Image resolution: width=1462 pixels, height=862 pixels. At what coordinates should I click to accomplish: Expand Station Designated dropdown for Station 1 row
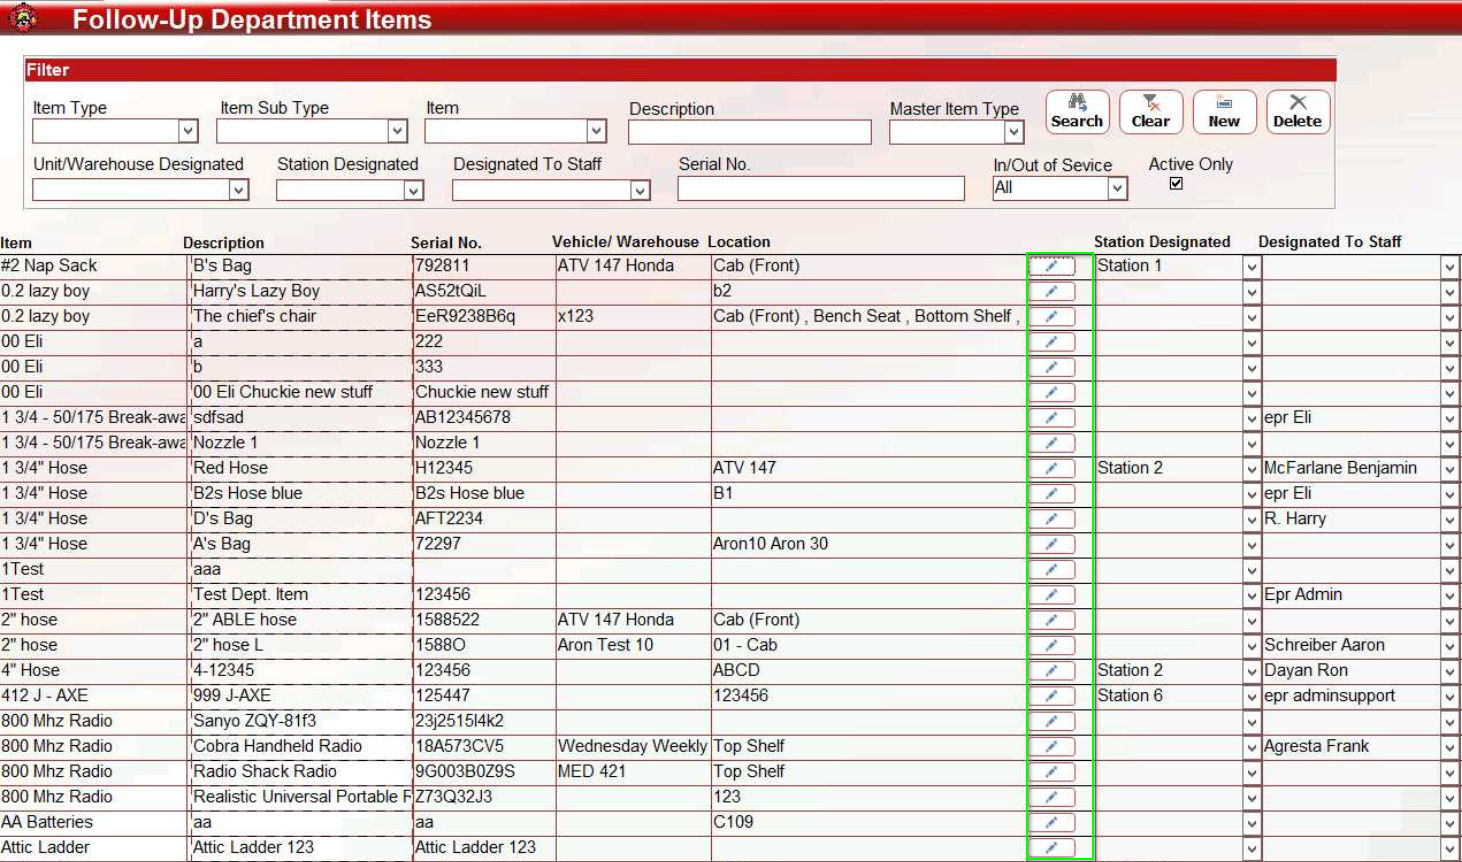pos(1251,267)
